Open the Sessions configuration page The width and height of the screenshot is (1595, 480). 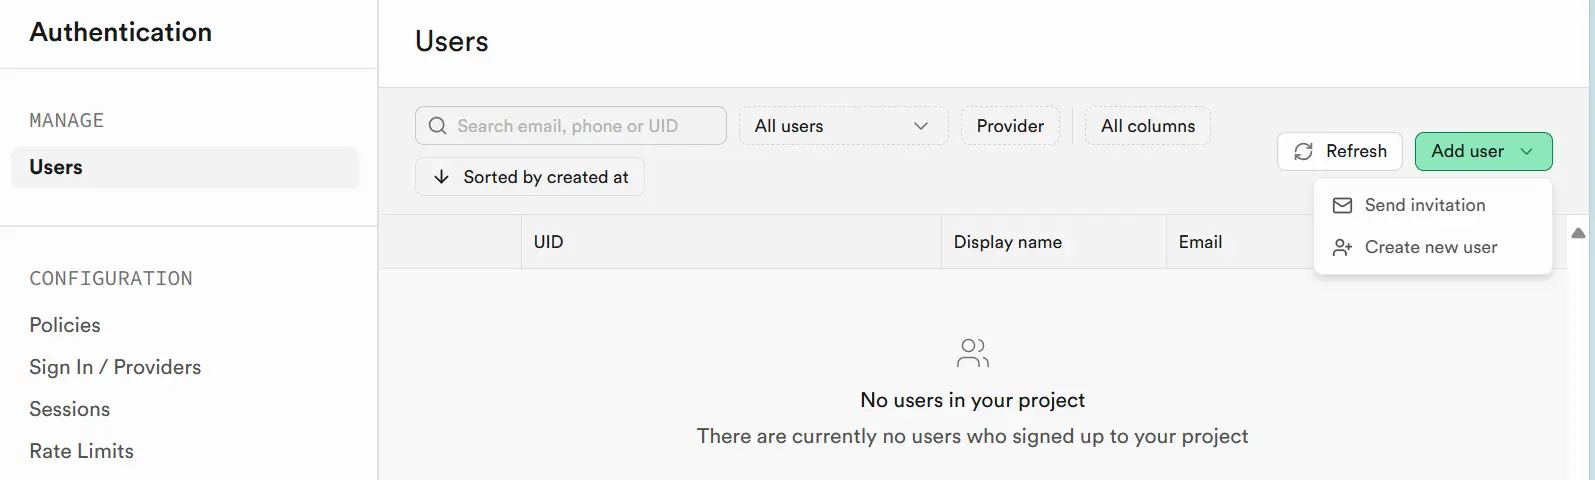70,409
